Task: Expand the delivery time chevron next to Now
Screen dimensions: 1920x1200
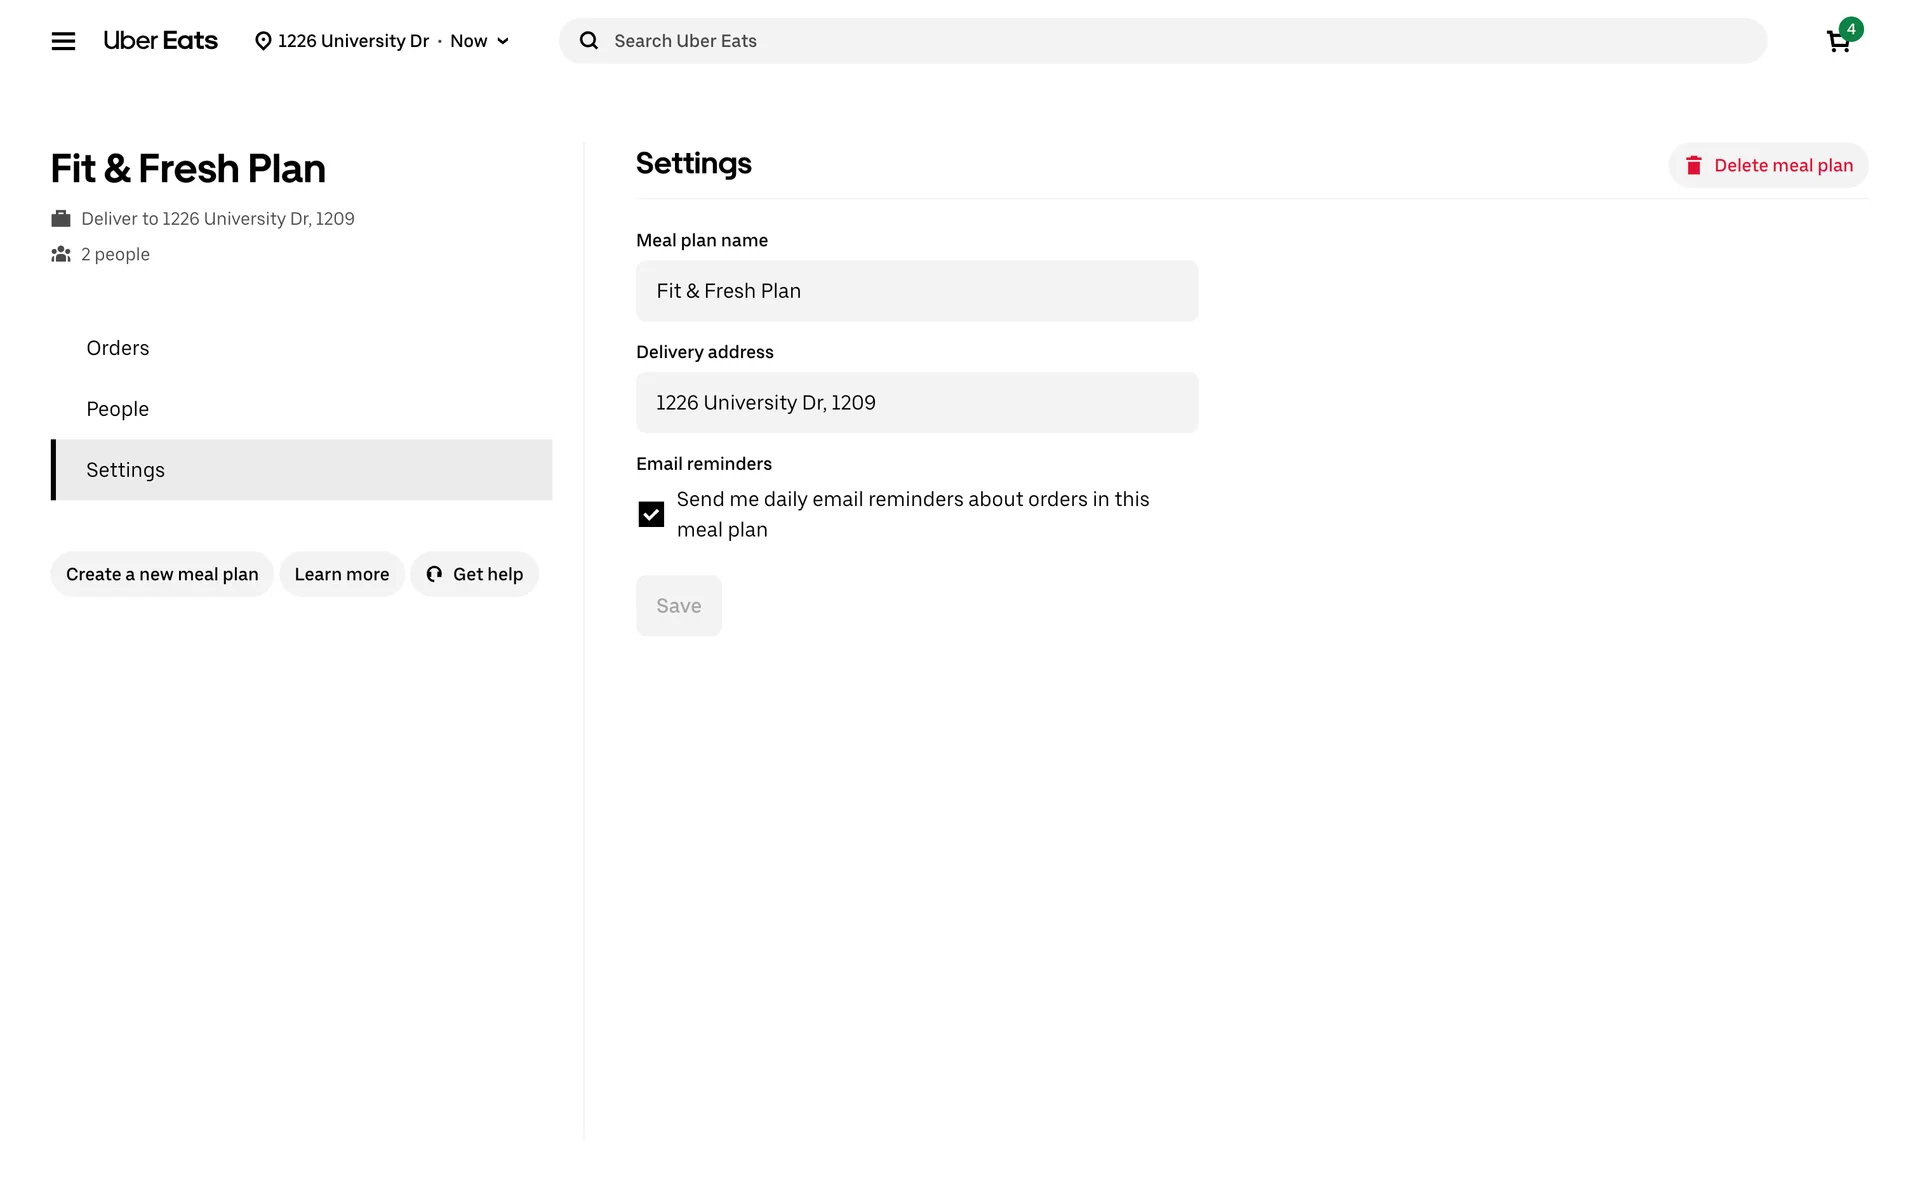Action: pos(503,41)
